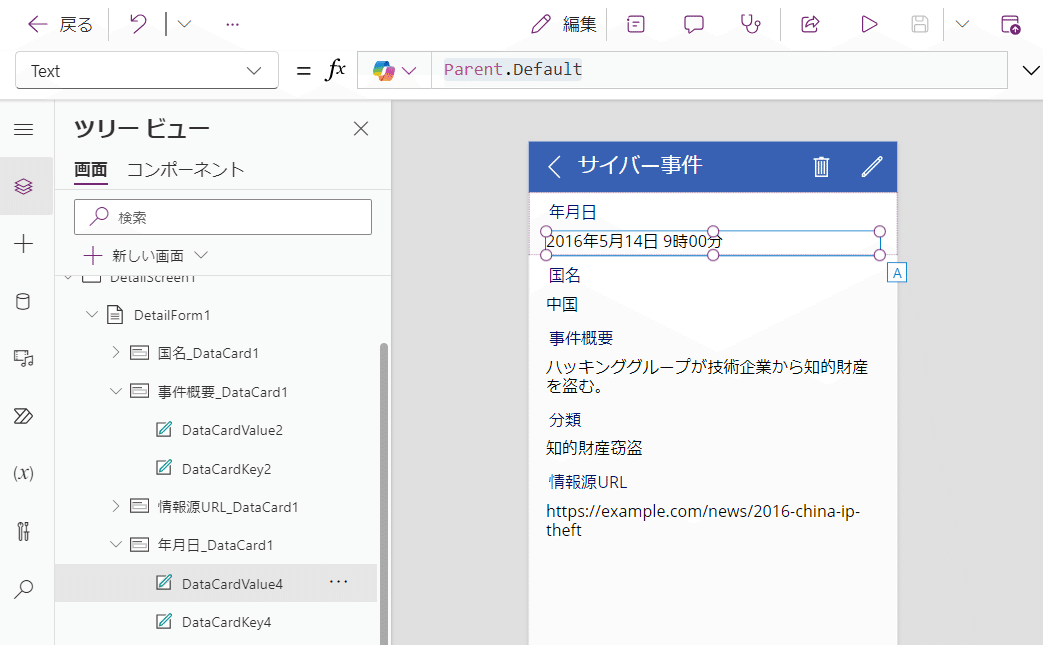Select 情報源URL_DataCard1 in tree
Screen dimensions: 1043x645
pos(227,507)
